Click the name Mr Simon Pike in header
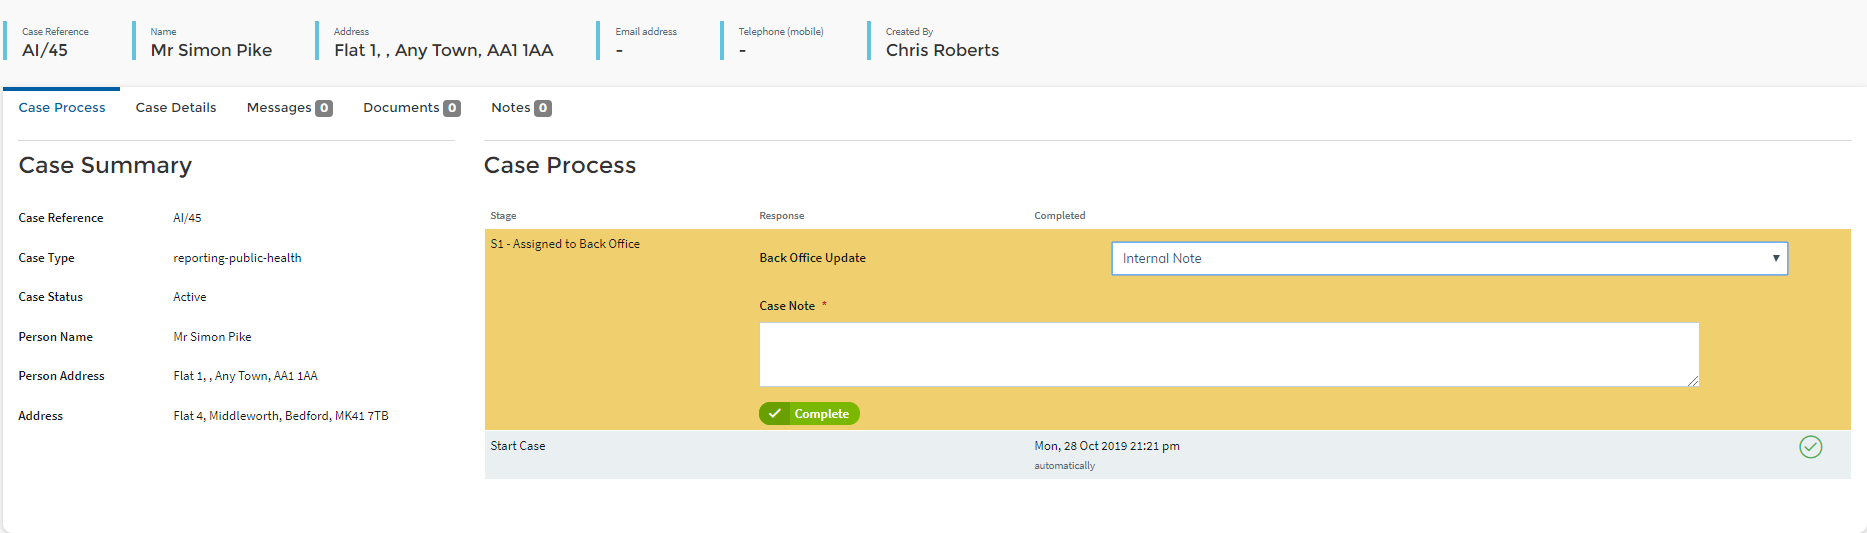 tap(211, 50)
